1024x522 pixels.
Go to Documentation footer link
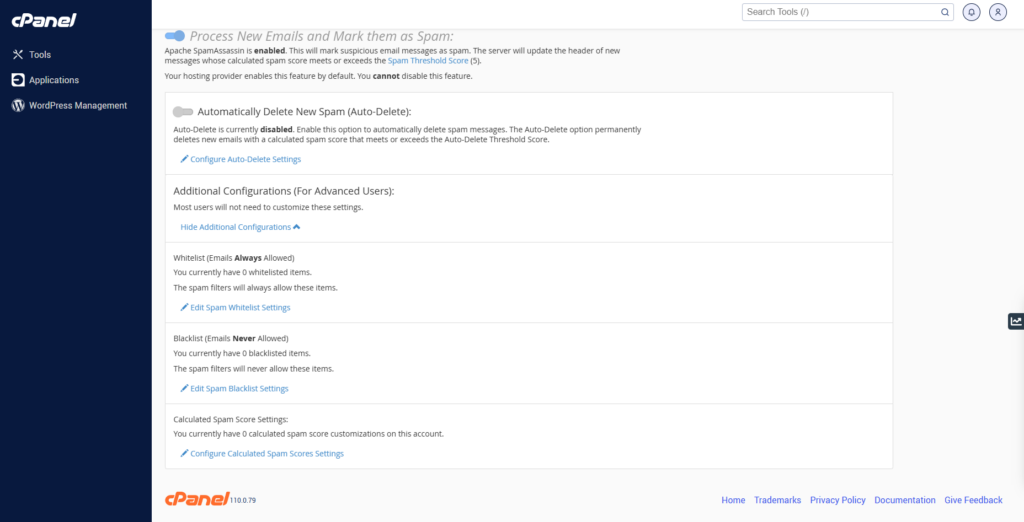point(904,500)
